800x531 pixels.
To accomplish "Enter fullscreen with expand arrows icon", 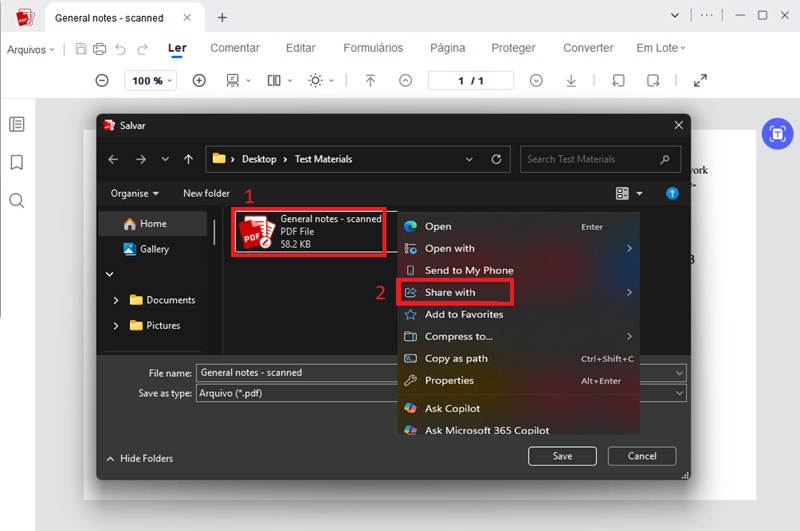I will [x=701, y=80].
